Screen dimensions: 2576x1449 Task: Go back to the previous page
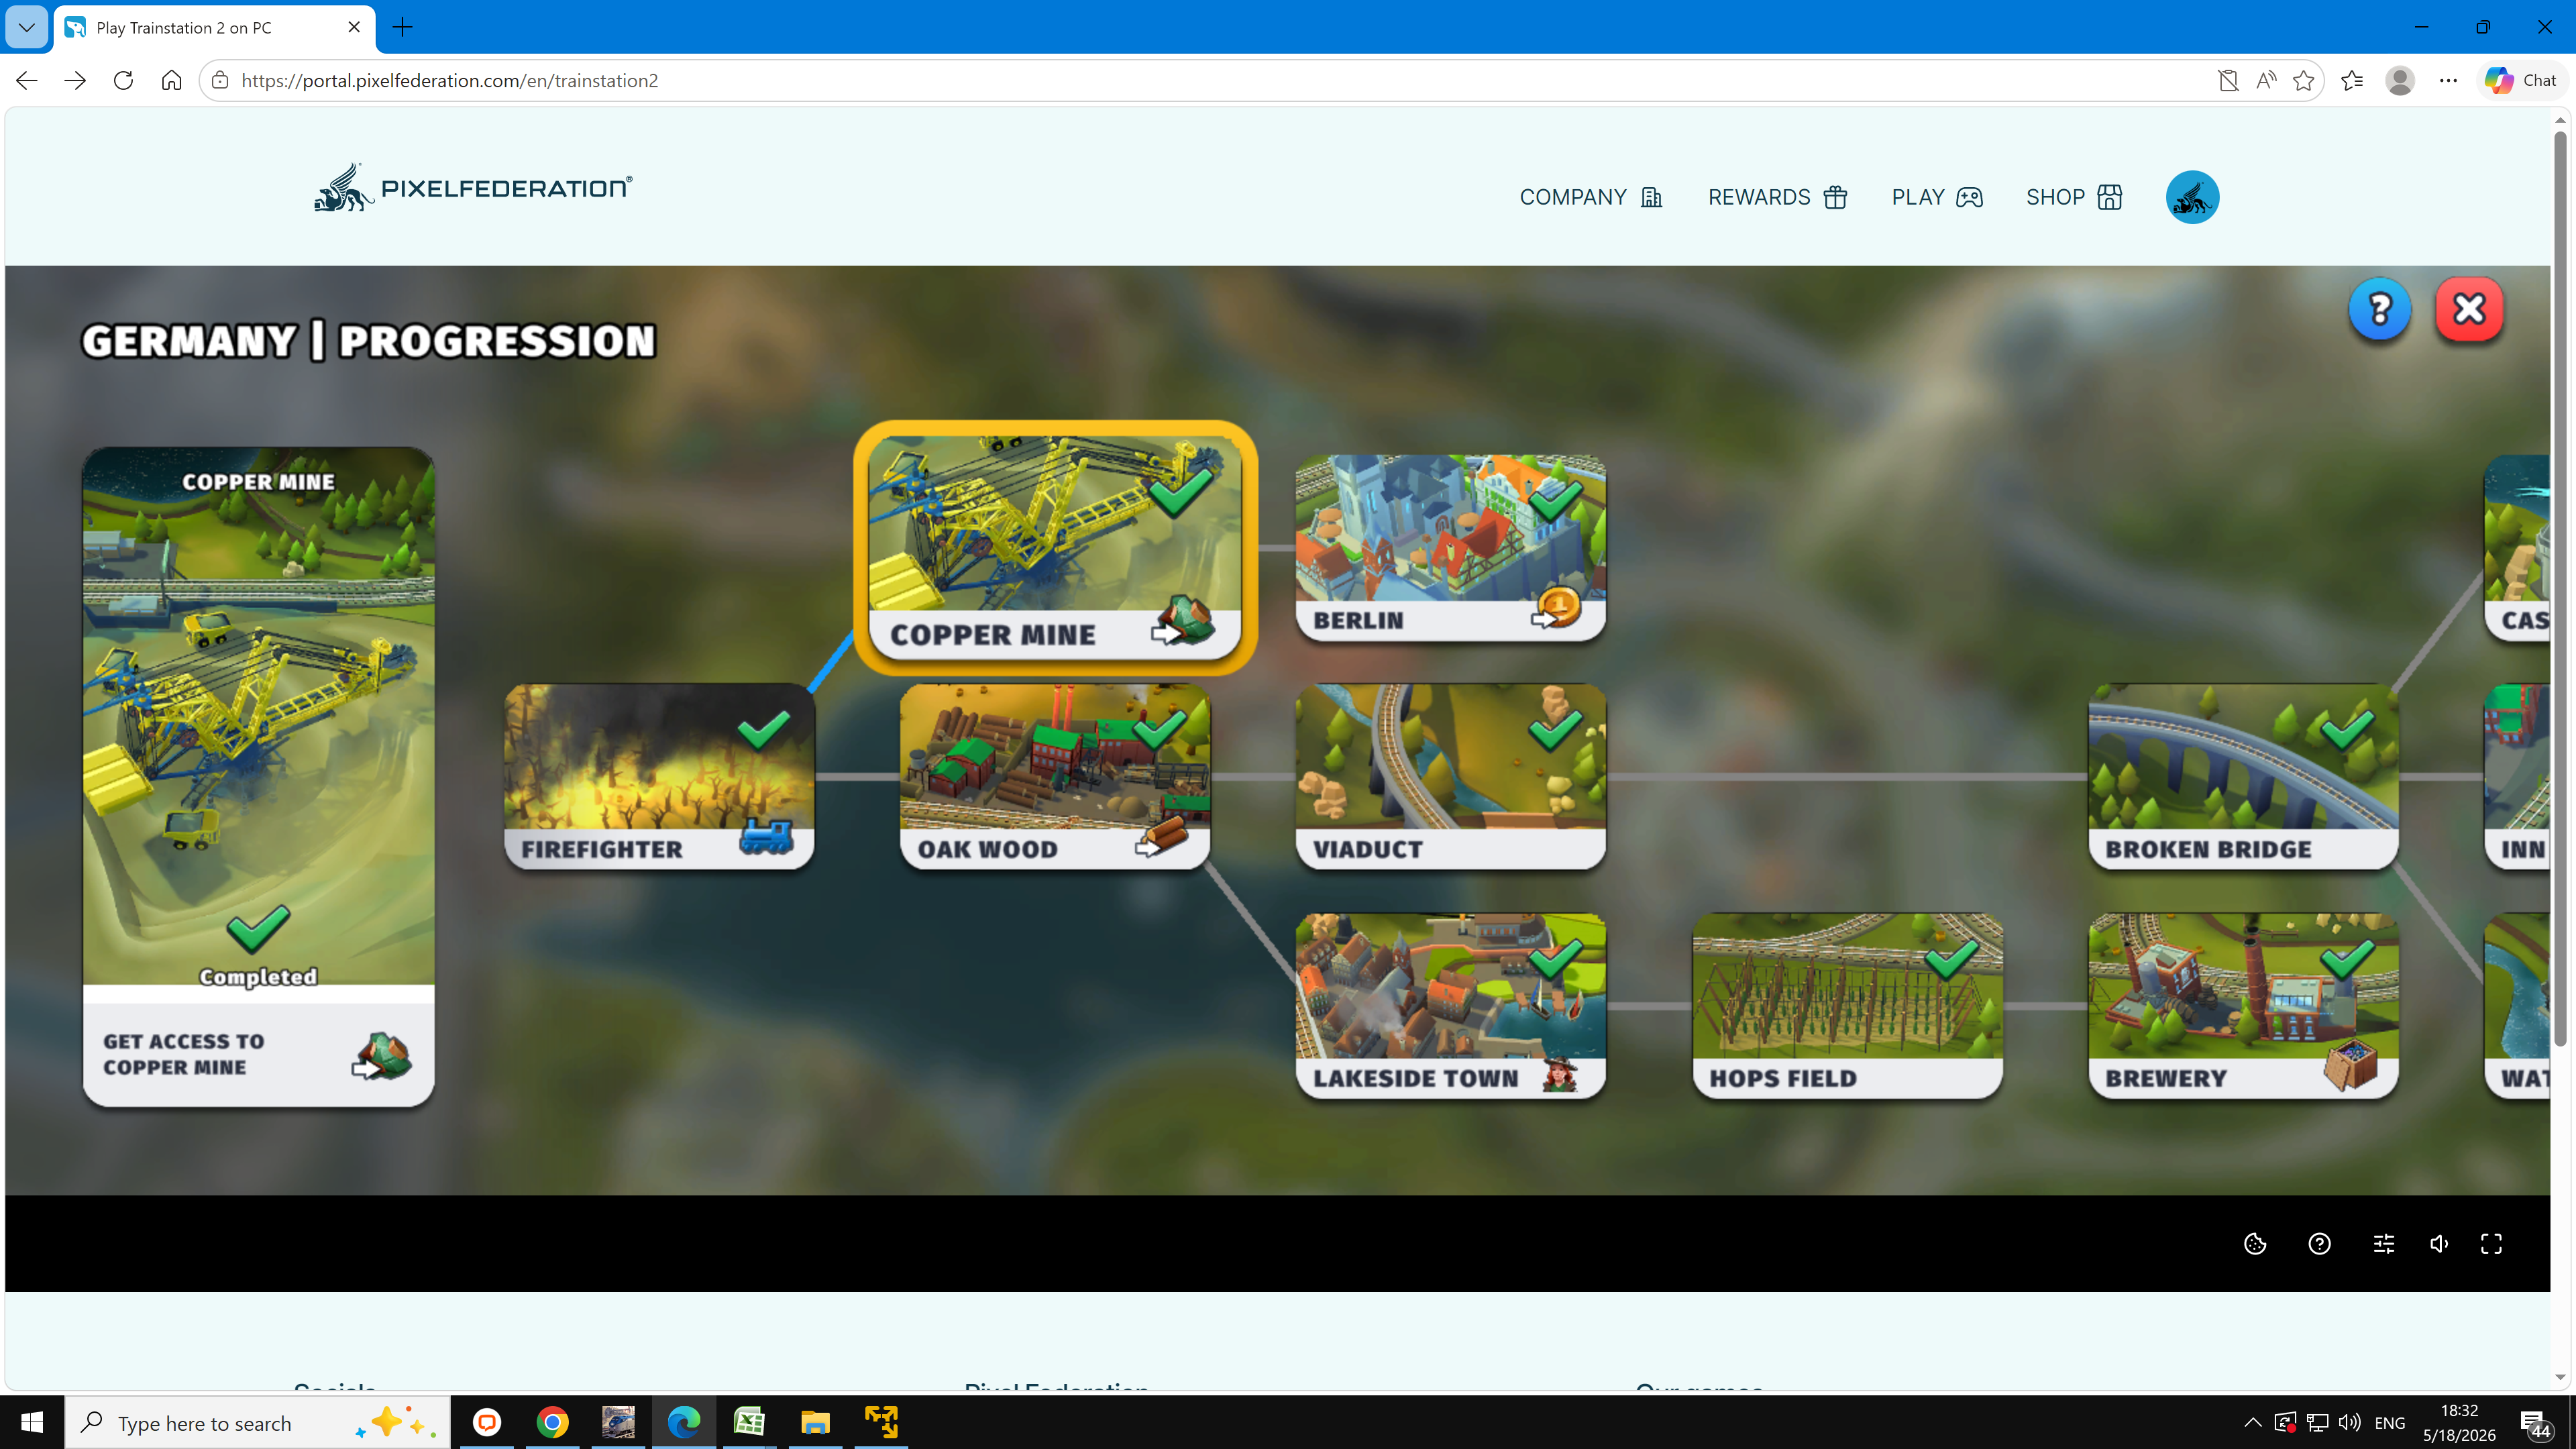pyautogui.click(x=27, y=80)
